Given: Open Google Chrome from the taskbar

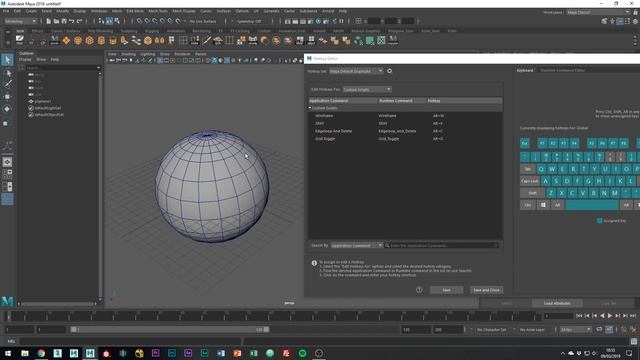Looking at the screenshot, I should tap(41, 353).
